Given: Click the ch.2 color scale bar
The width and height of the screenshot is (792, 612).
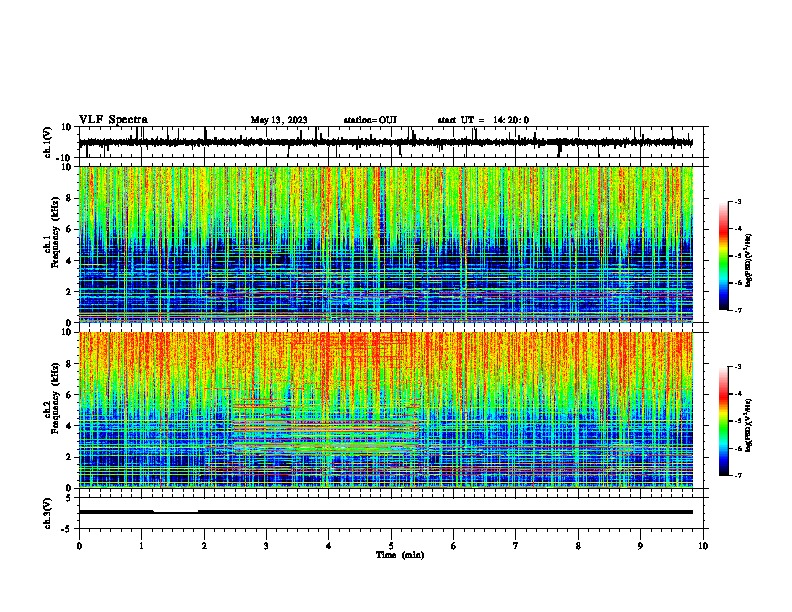Looking at the screenshot, I should tap(723, 421).
